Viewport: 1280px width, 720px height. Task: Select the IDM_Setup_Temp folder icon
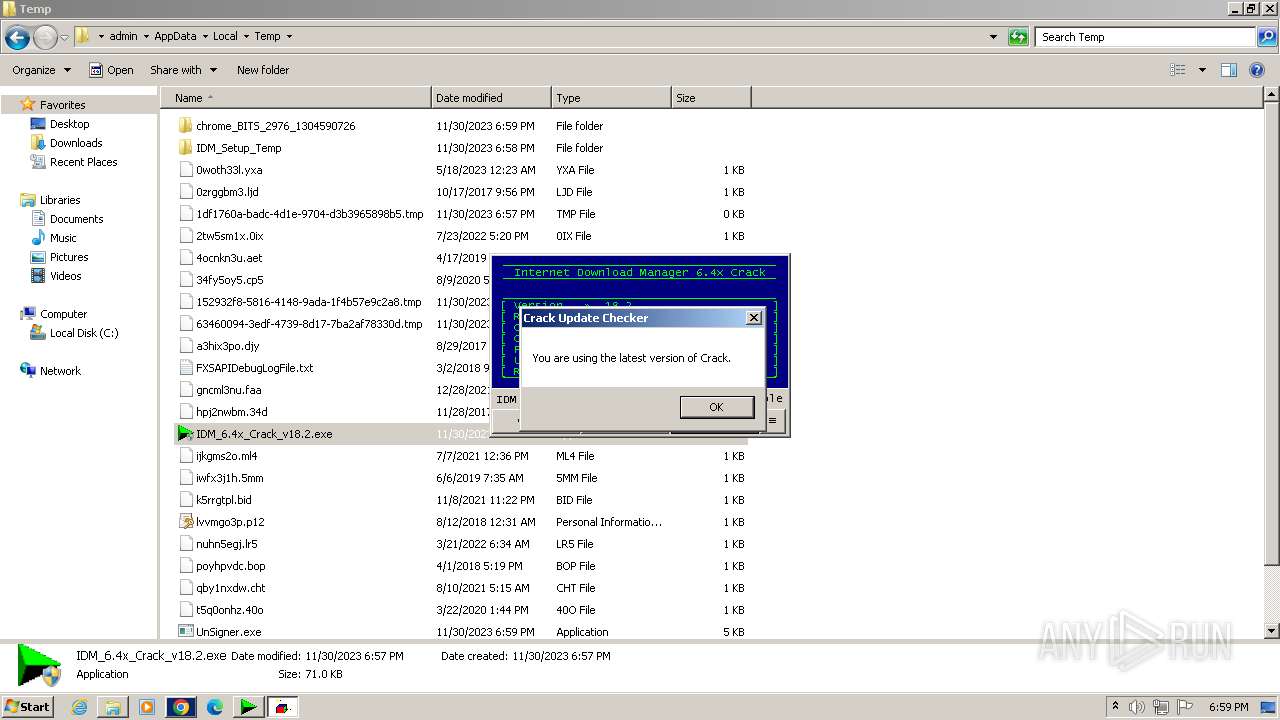(x=185, y=148)
